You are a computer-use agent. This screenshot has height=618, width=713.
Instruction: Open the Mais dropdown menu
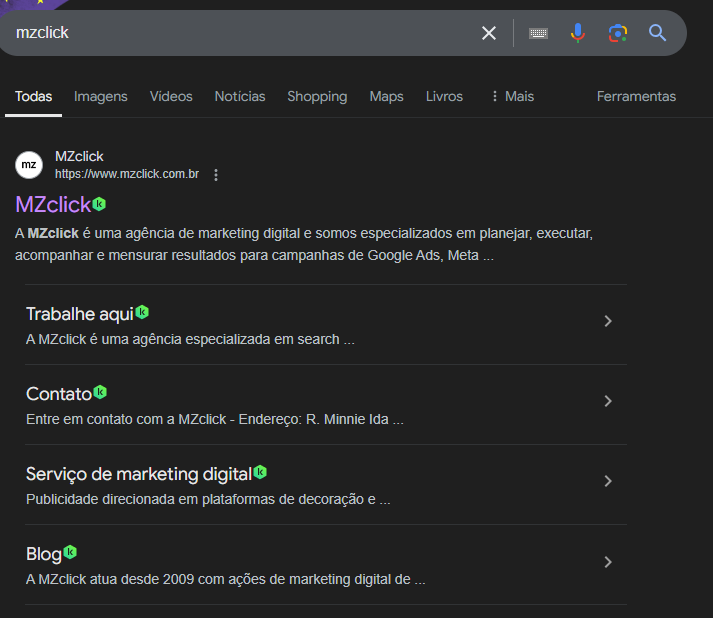point(512,96)
